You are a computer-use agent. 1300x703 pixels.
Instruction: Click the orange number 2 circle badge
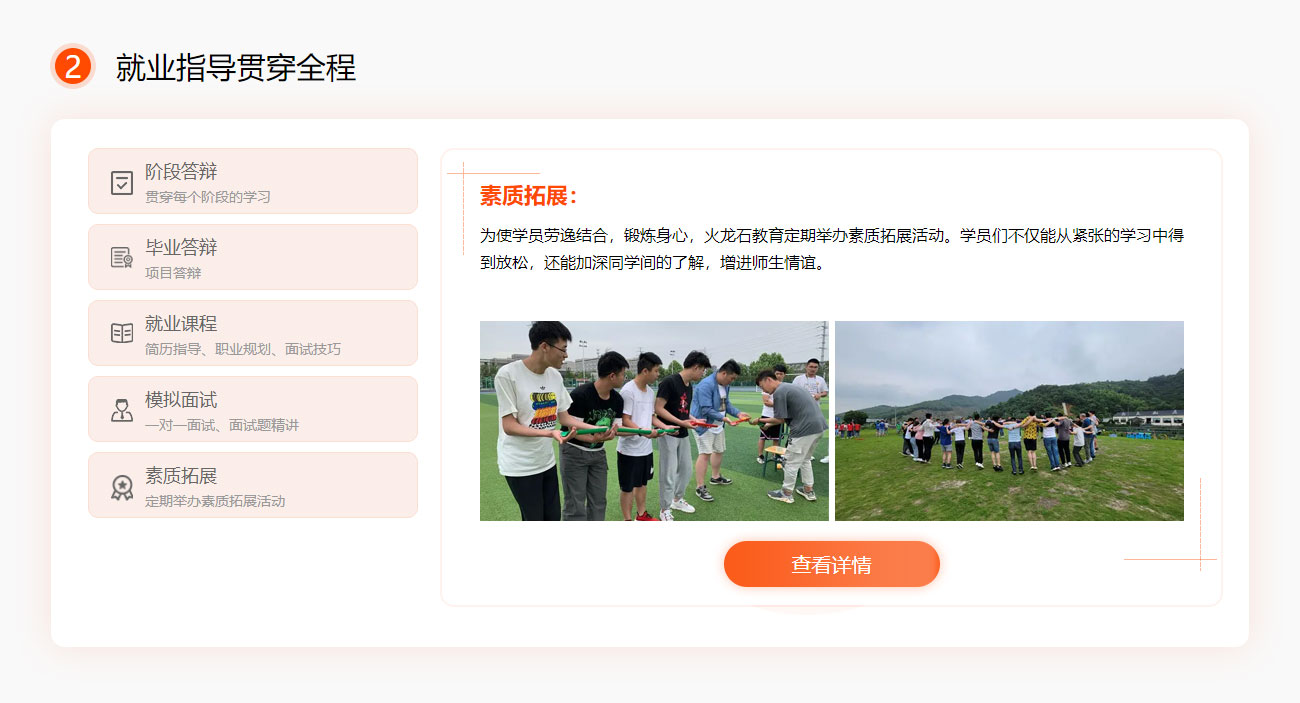pos(73,67)
